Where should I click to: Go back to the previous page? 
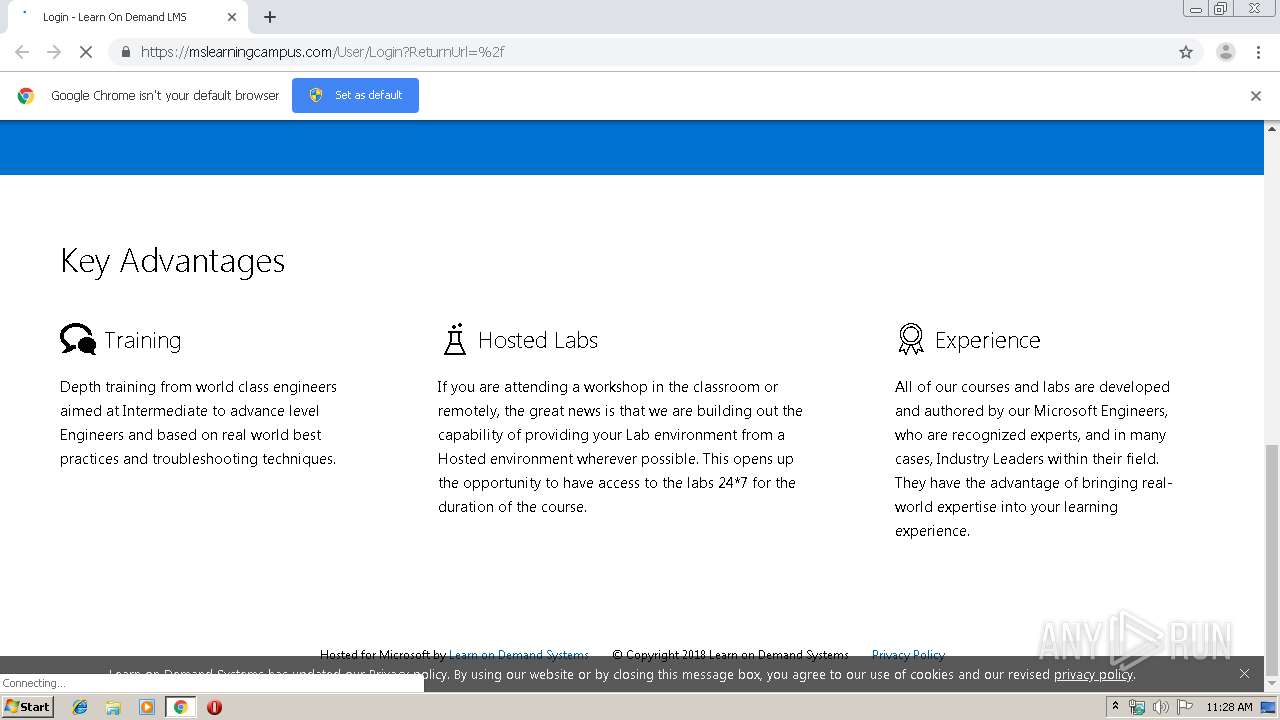[22, 52]
